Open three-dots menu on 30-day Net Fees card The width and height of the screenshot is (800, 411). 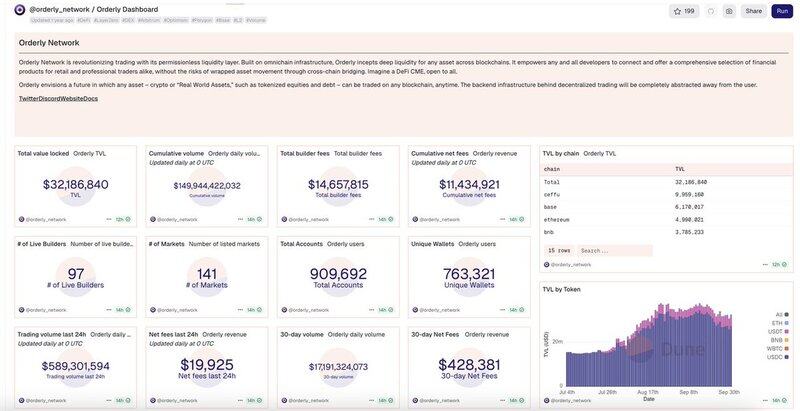pos(505,401)
